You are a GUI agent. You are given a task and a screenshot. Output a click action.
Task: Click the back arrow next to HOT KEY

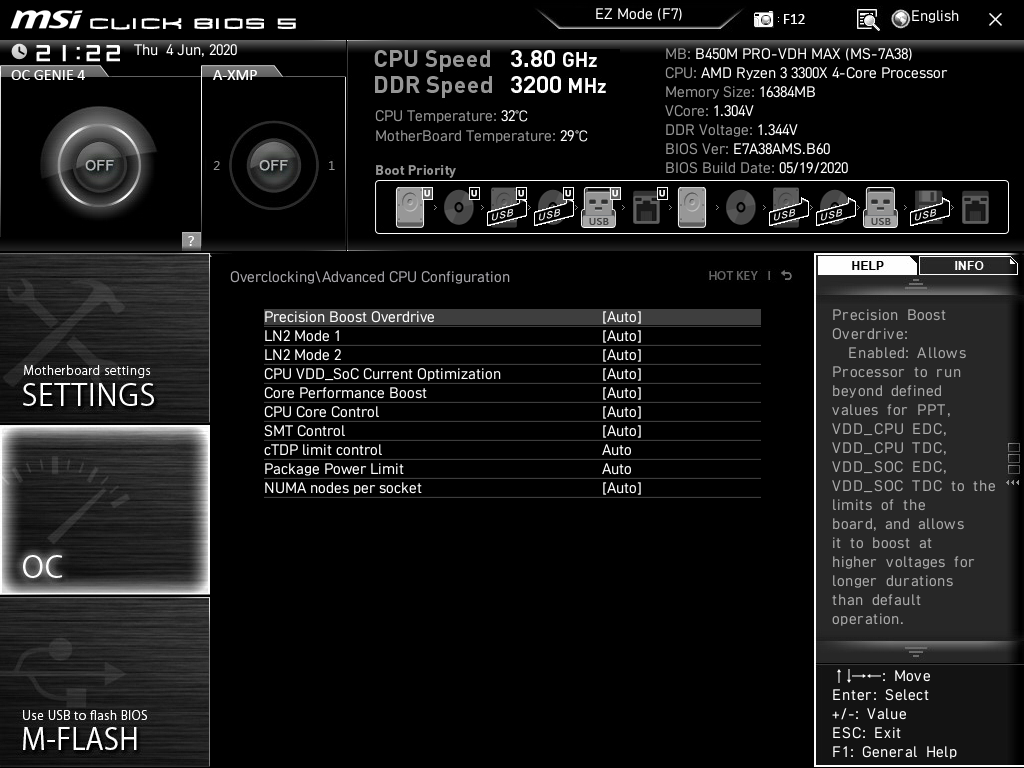pos(787,276)
